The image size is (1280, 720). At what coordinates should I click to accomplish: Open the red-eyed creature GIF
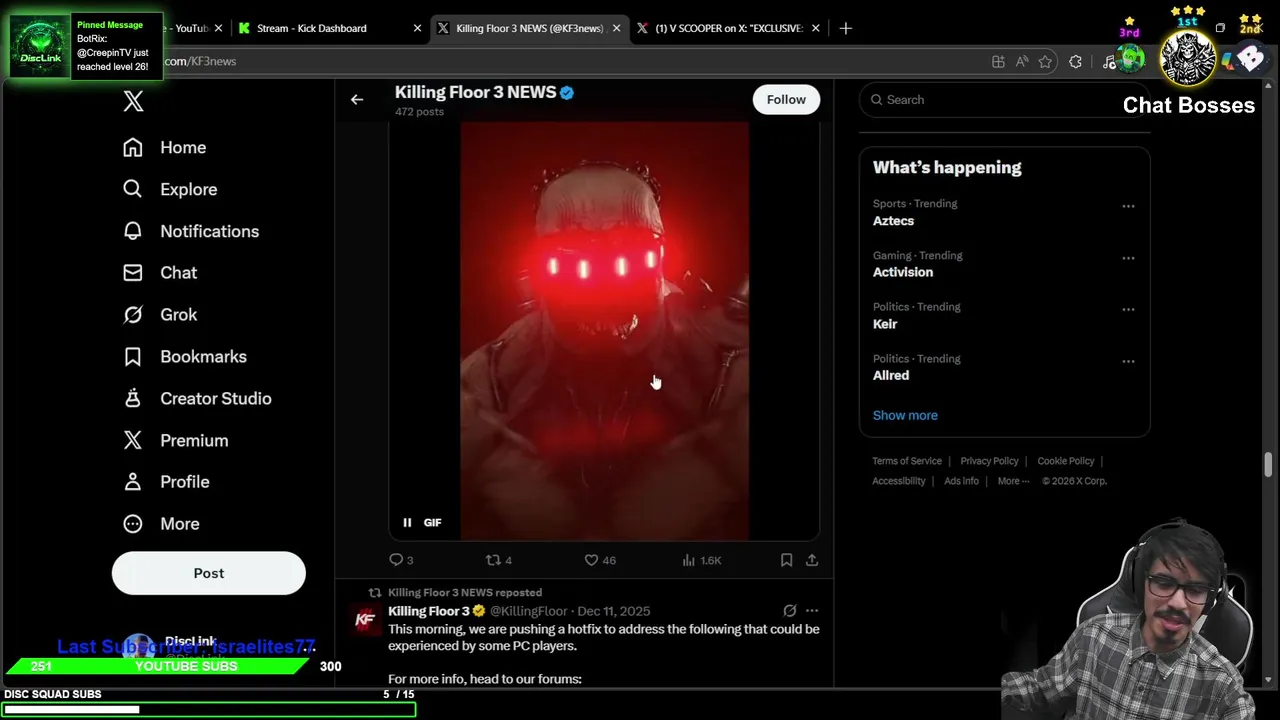(x=604, y=331)
